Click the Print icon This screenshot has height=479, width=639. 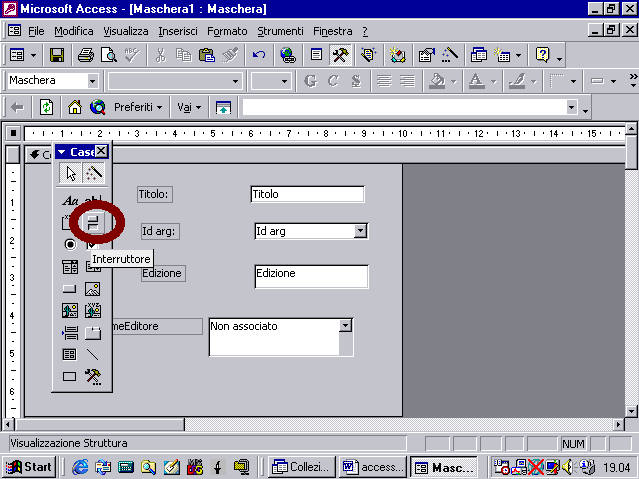(86, 55)
